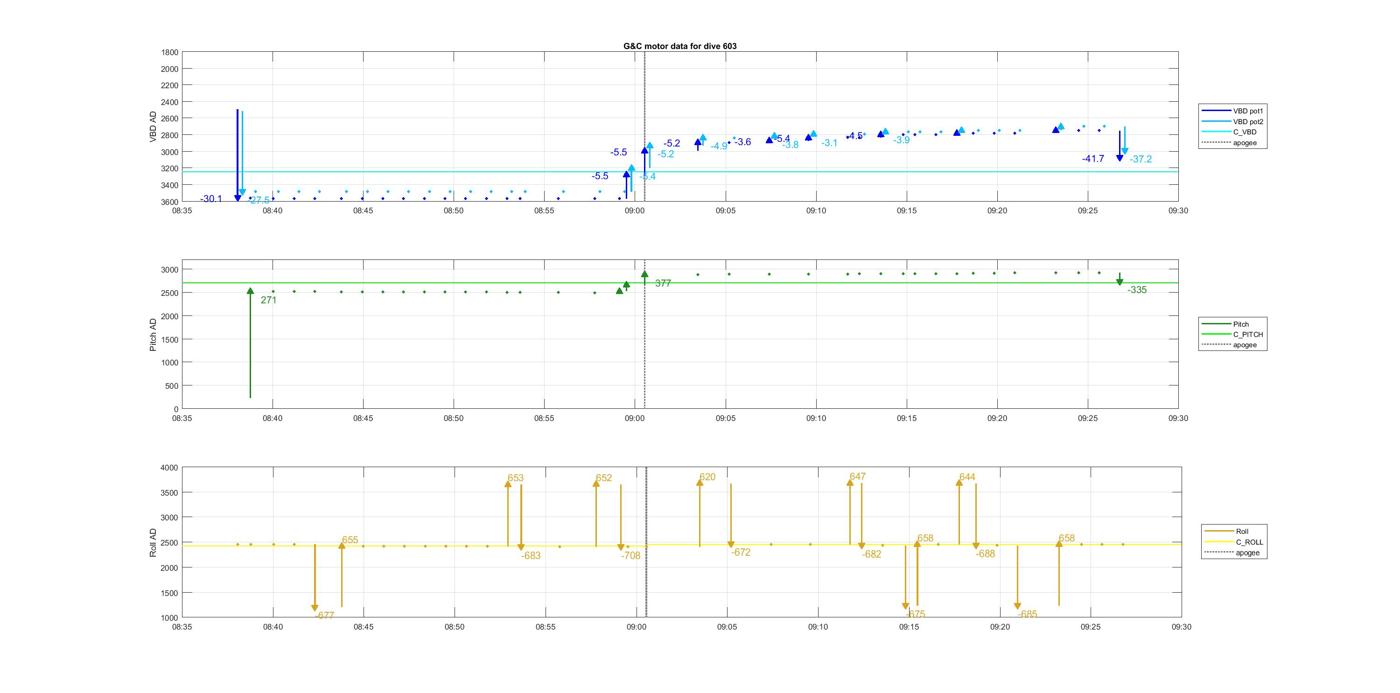Screen dimensions: 1400x693
Task: Click the 'Roll AD' y-axis label
Action: coord(154,542)
